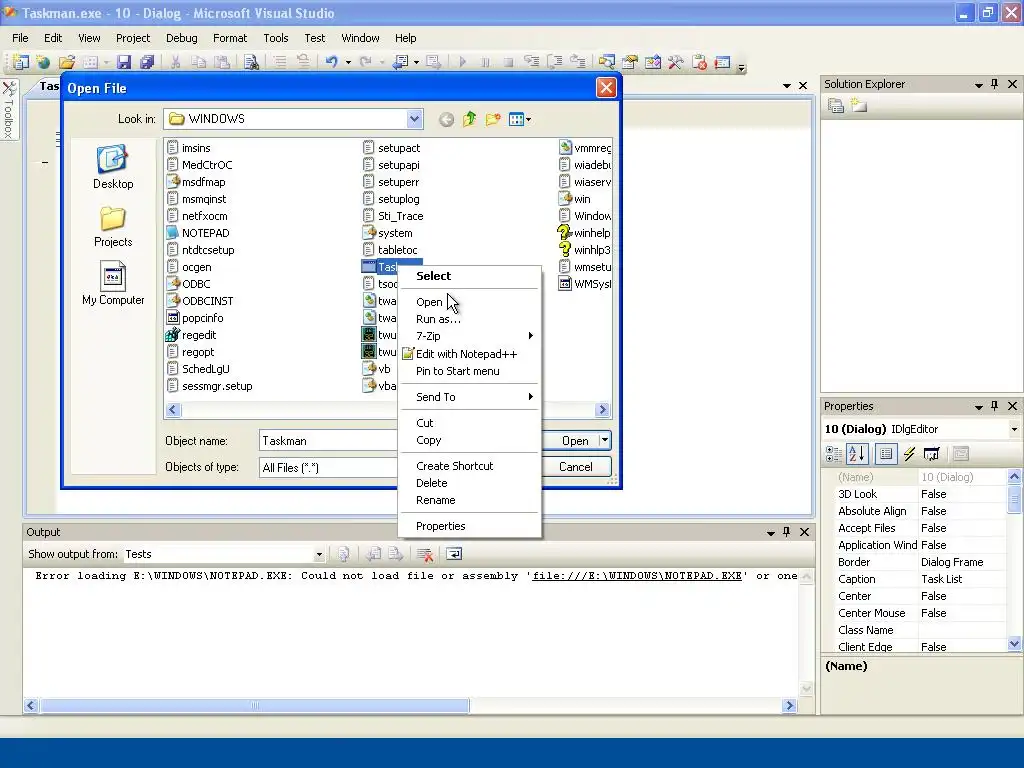
Task: Pin the Solution Explorer panel
Action: pos(995,84)
